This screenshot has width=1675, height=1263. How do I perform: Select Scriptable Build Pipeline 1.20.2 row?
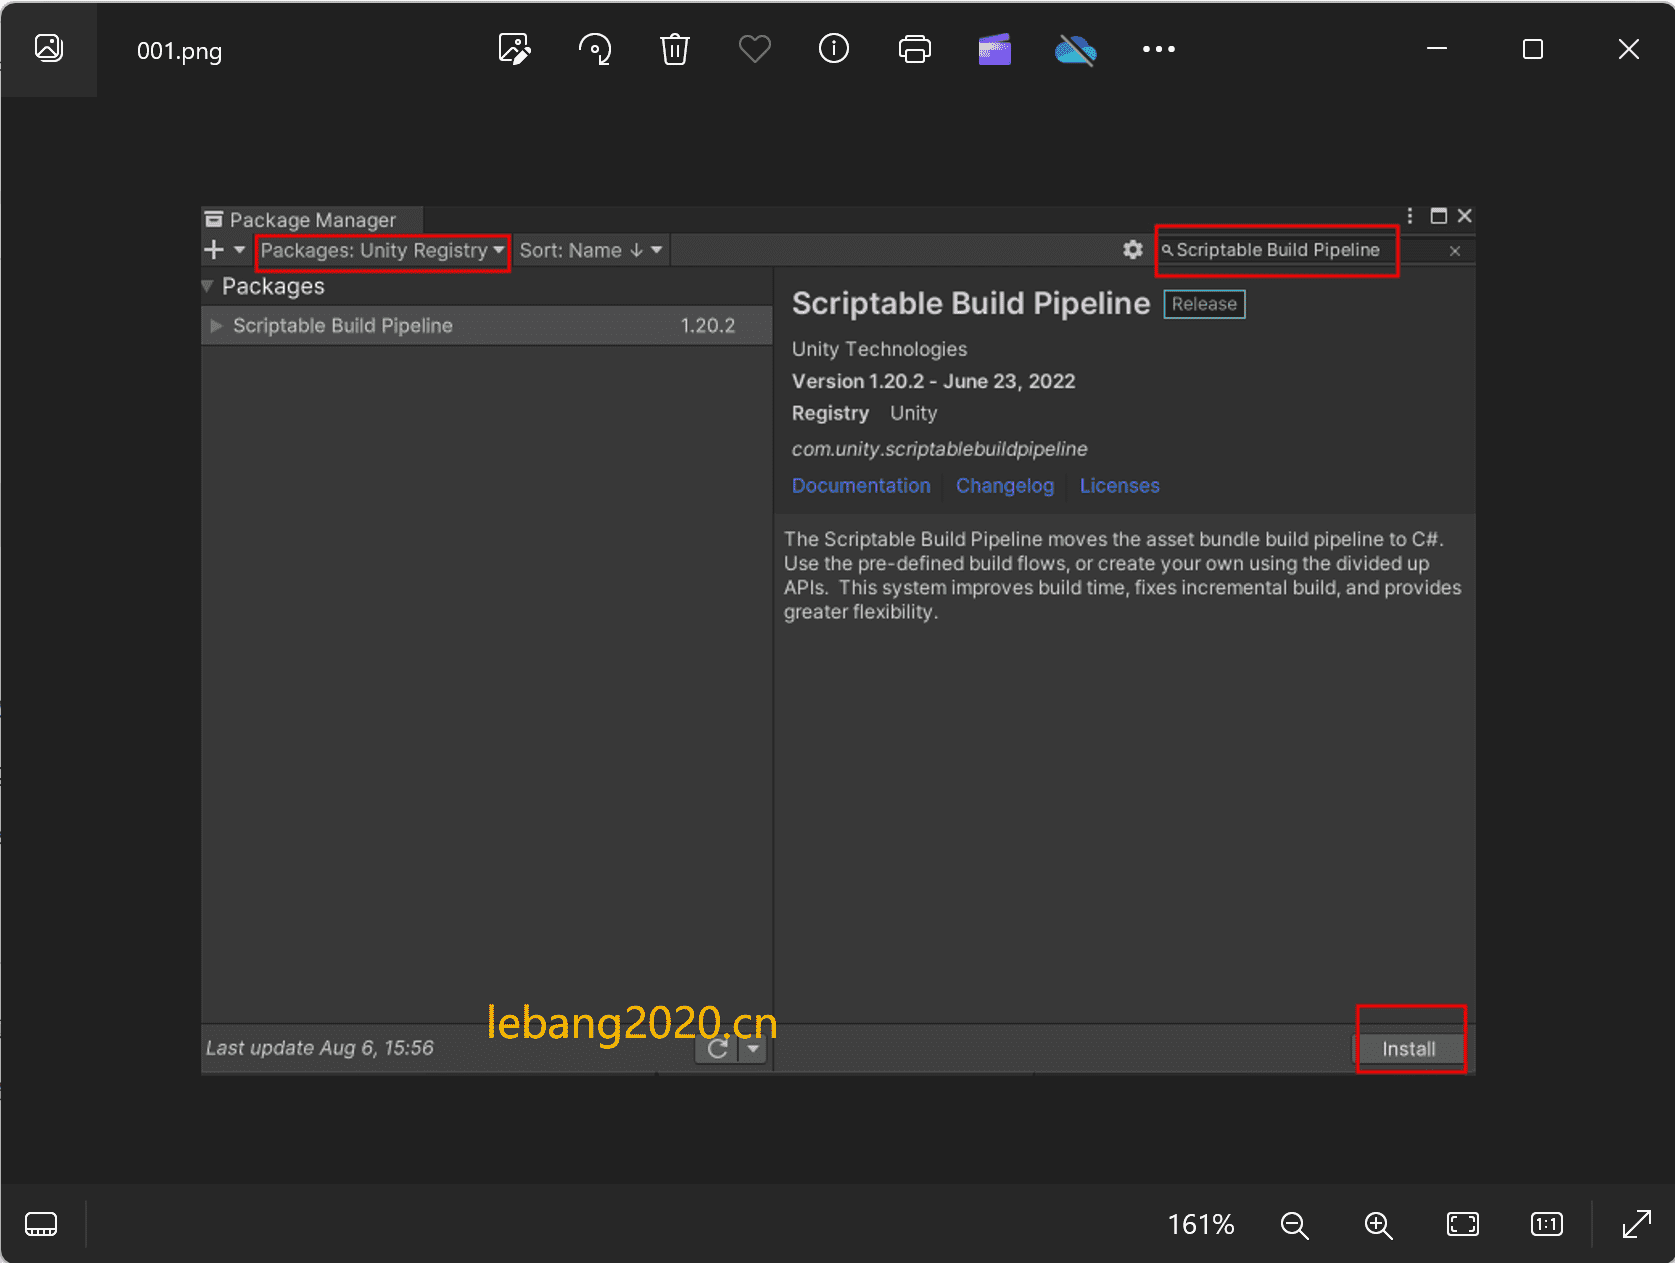click(x=487, y=326)
